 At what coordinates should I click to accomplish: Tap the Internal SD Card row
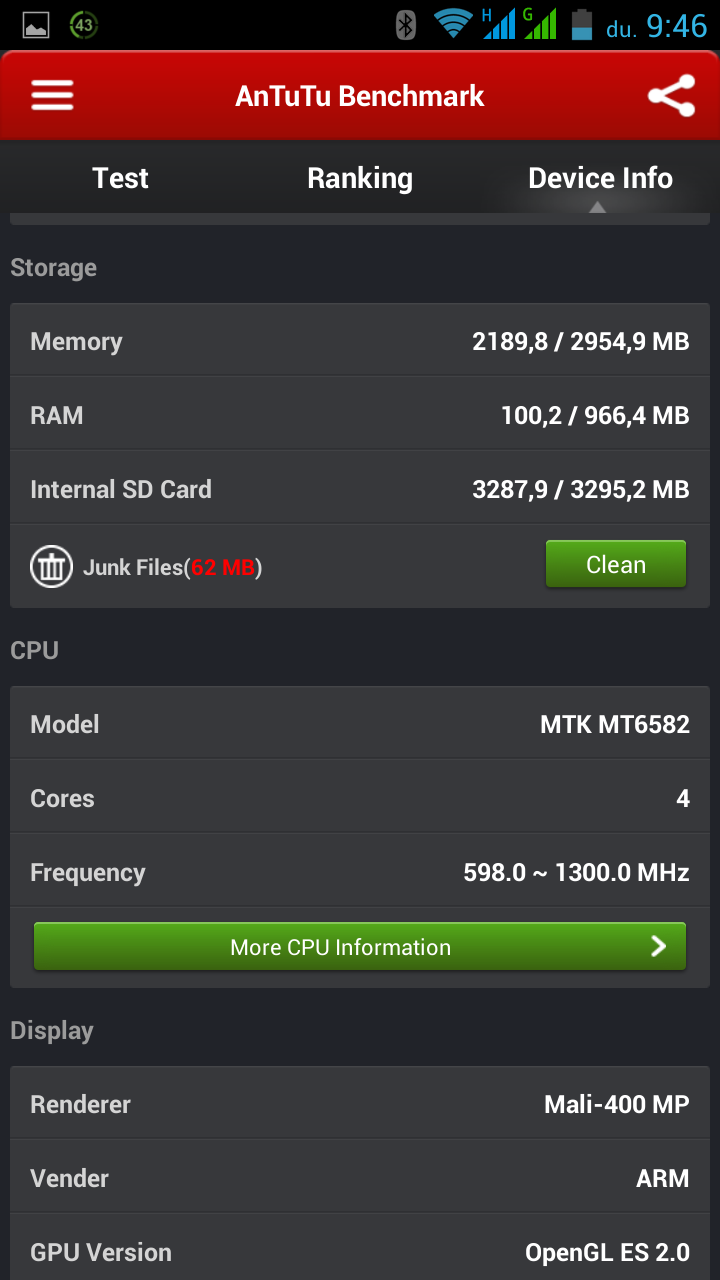pos(360,490)
